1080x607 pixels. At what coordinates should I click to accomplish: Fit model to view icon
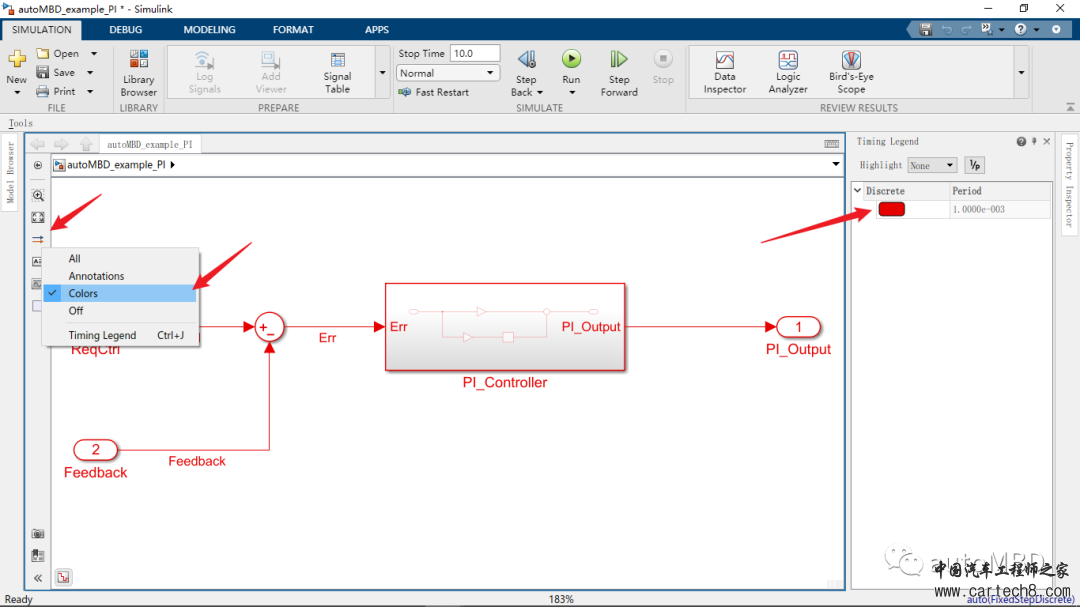(38, 218)
